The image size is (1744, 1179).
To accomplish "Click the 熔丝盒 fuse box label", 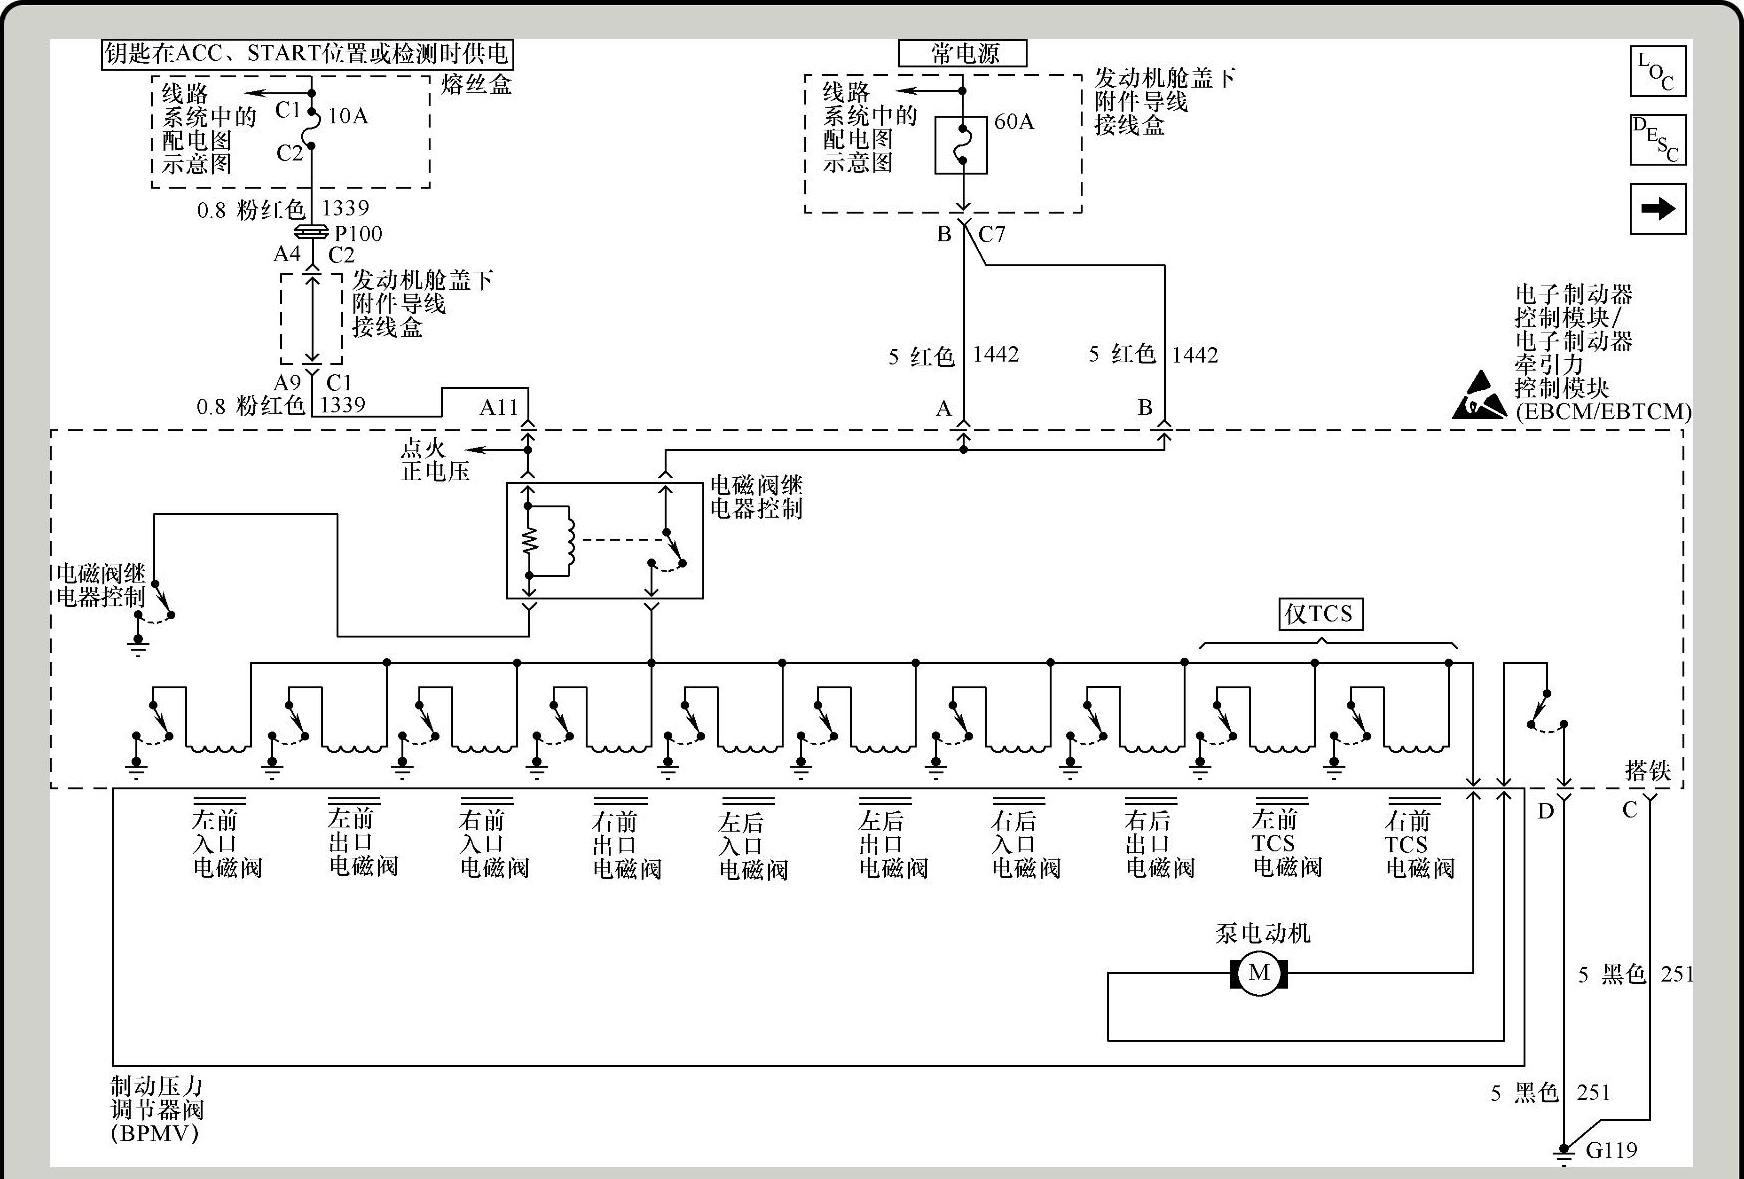I will 476,85.
